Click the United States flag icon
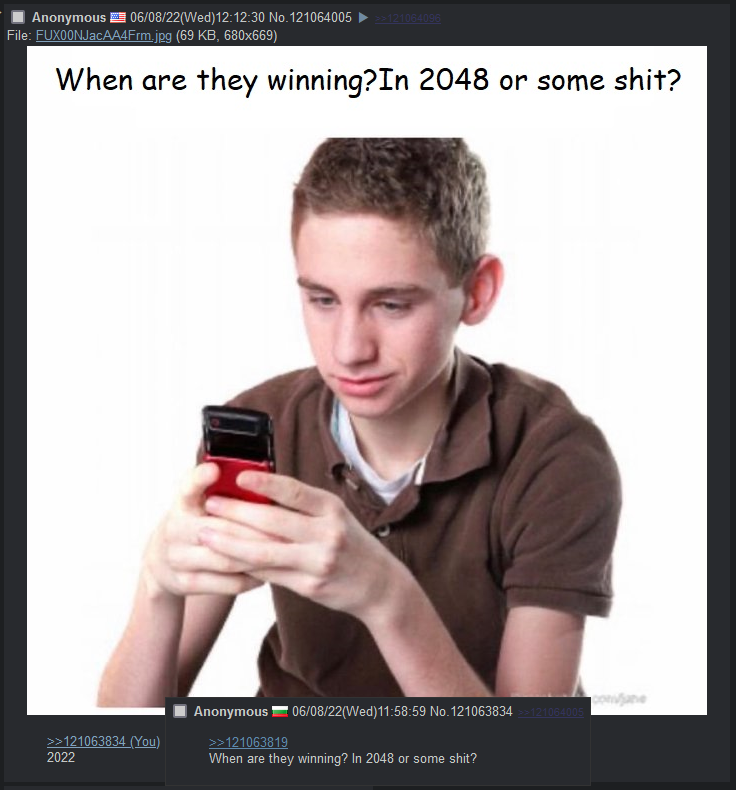736x790 pixels. tap(118, 18)
